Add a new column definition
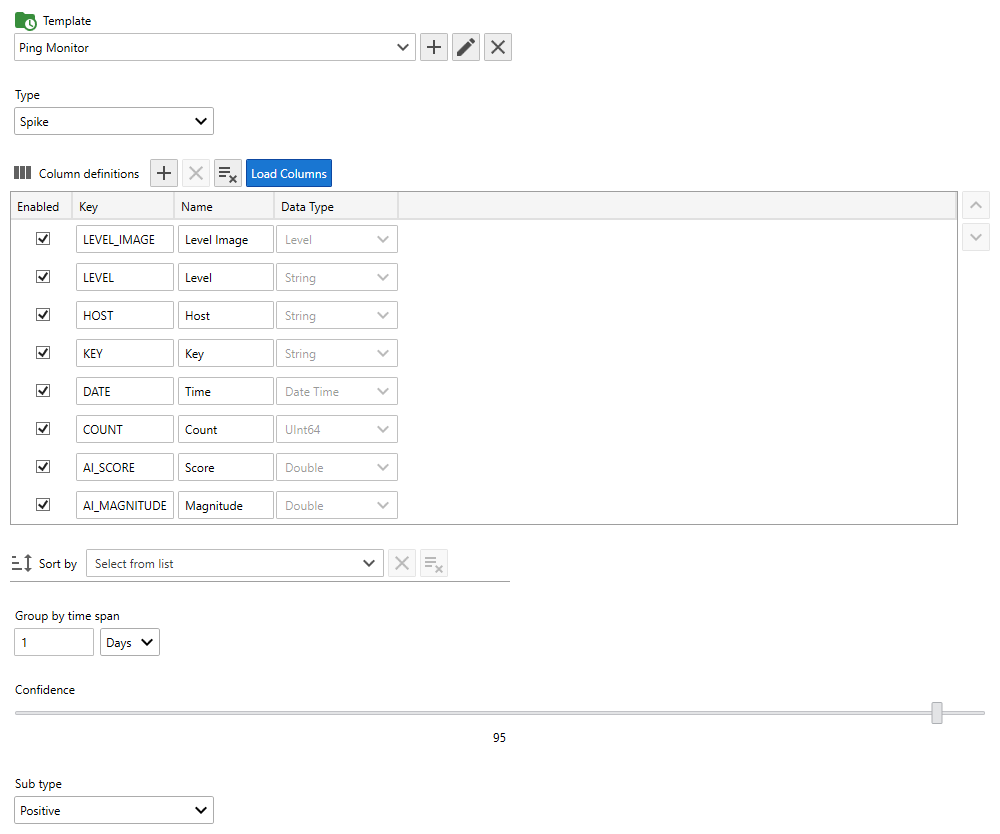The height and width of the screenshot is (834, 1000). pyautogui.click(x=164, y=173)
